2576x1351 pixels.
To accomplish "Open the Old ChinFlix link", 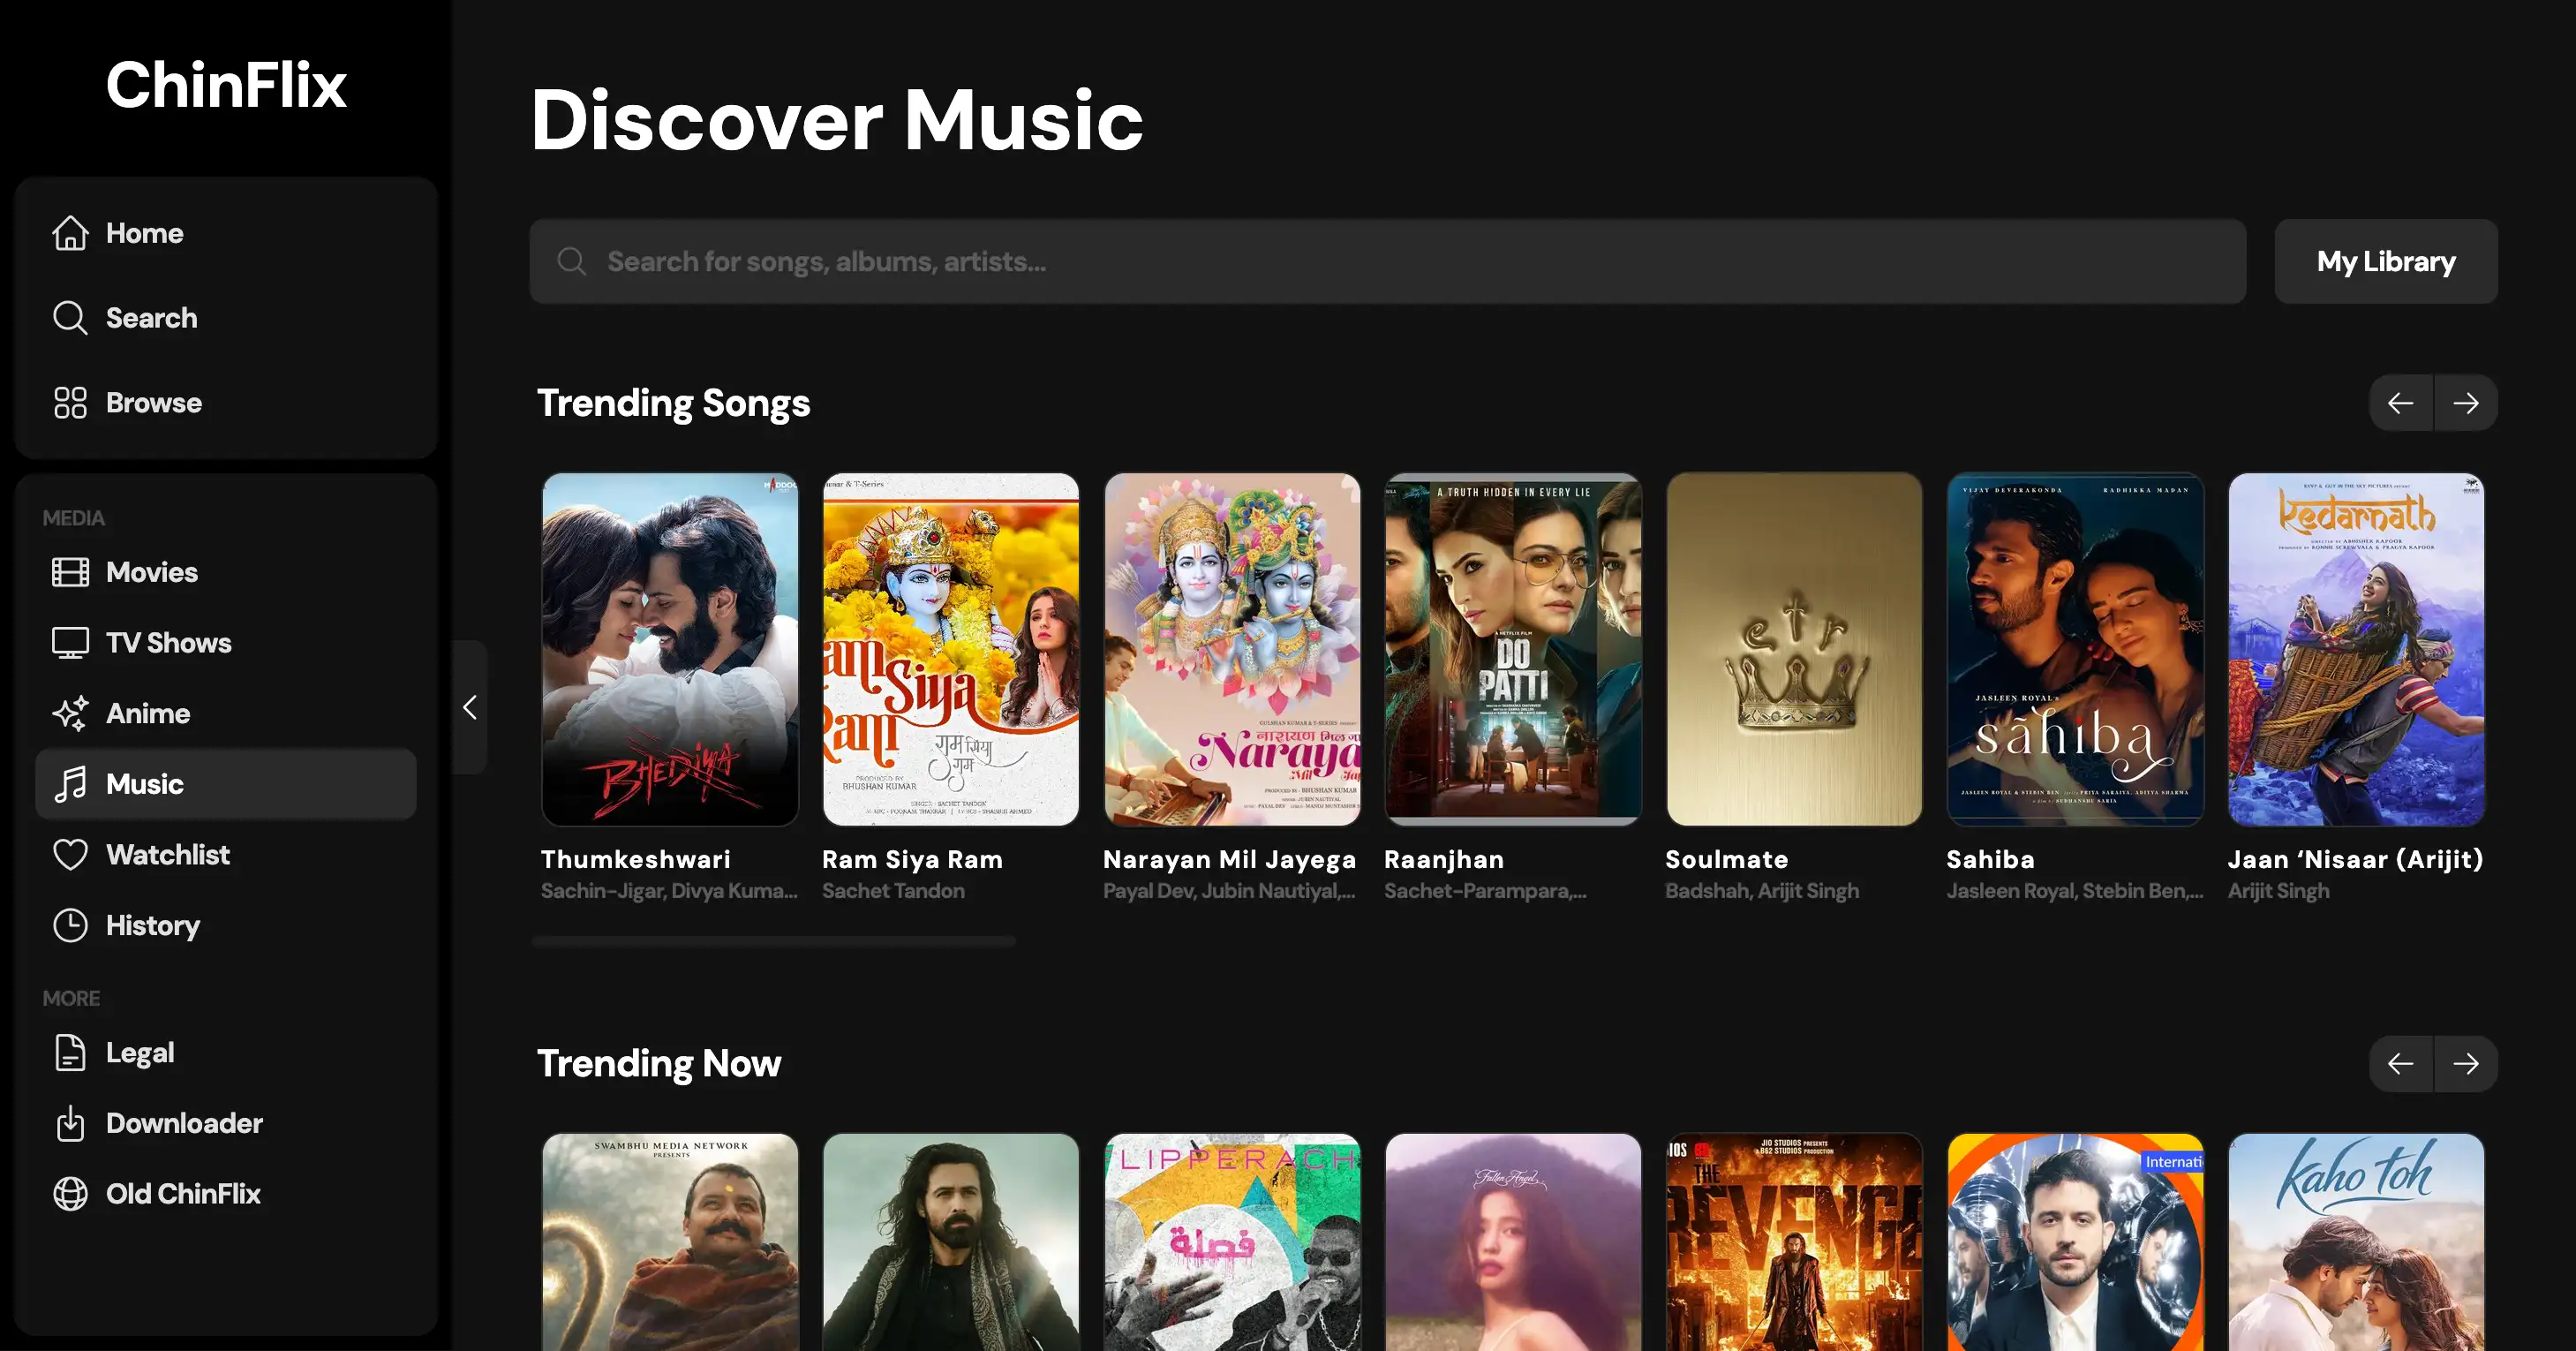I will [226, 1194].
